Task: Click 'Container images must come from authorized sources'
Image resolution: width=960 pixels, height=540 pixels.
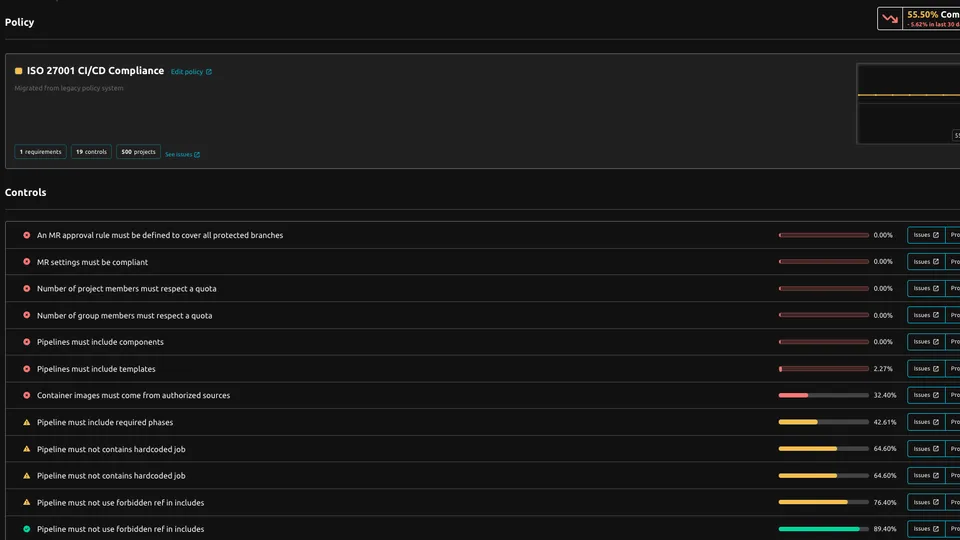Action: tap(133, 396)
